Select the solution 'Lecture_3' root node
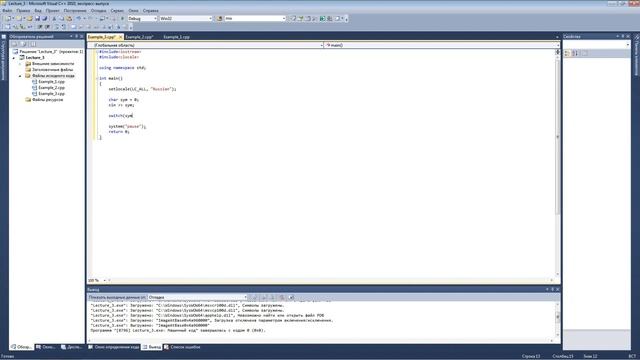The width and height of the screenshot is (640, 360). 48,51
